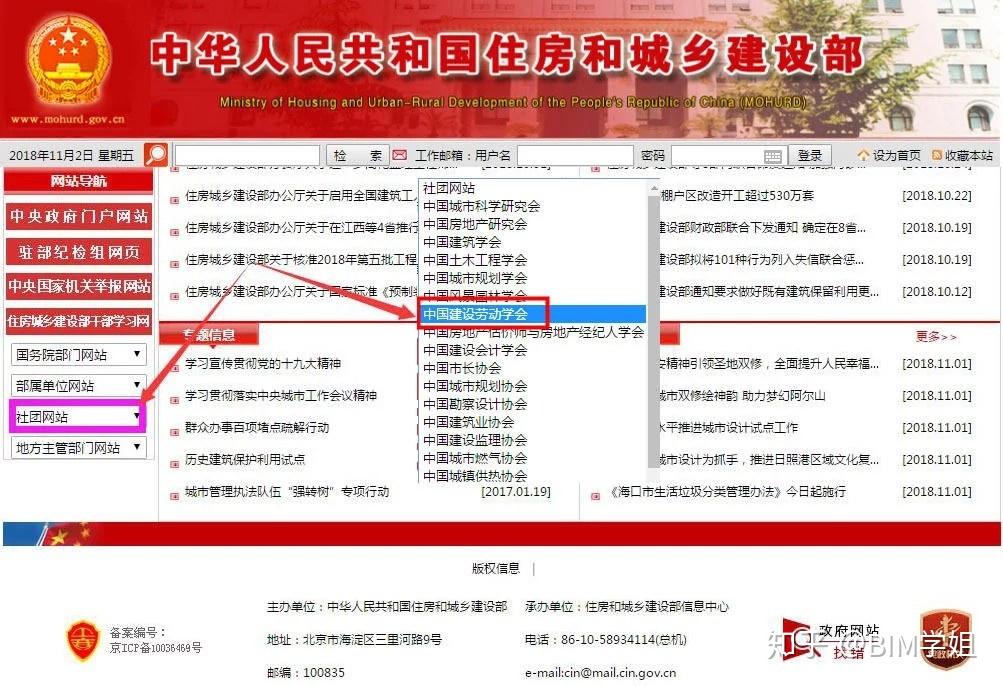The width and height of the screenshot is (1003, 686).
Task: Click the red mail envelope icon
Action: 400,155
